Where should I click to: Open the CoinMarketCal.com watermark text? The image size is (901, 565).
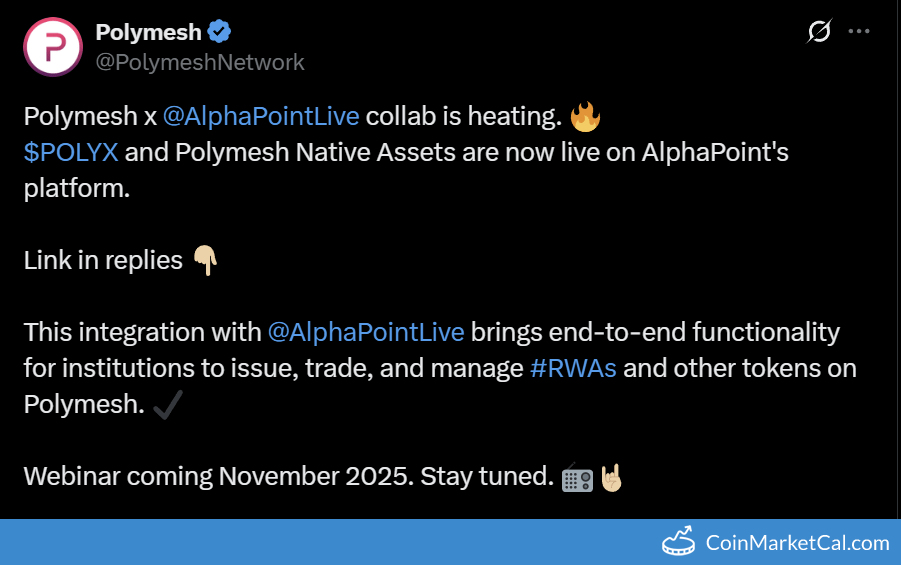(797, 543)
